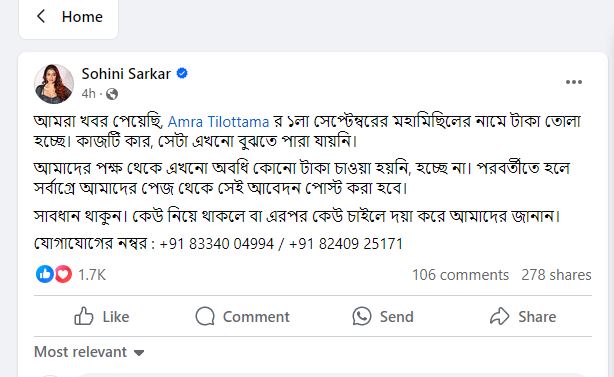Click the dropdown arrow beside Most relevant
This screenshot has height=377, width=614.
point(139,353)
